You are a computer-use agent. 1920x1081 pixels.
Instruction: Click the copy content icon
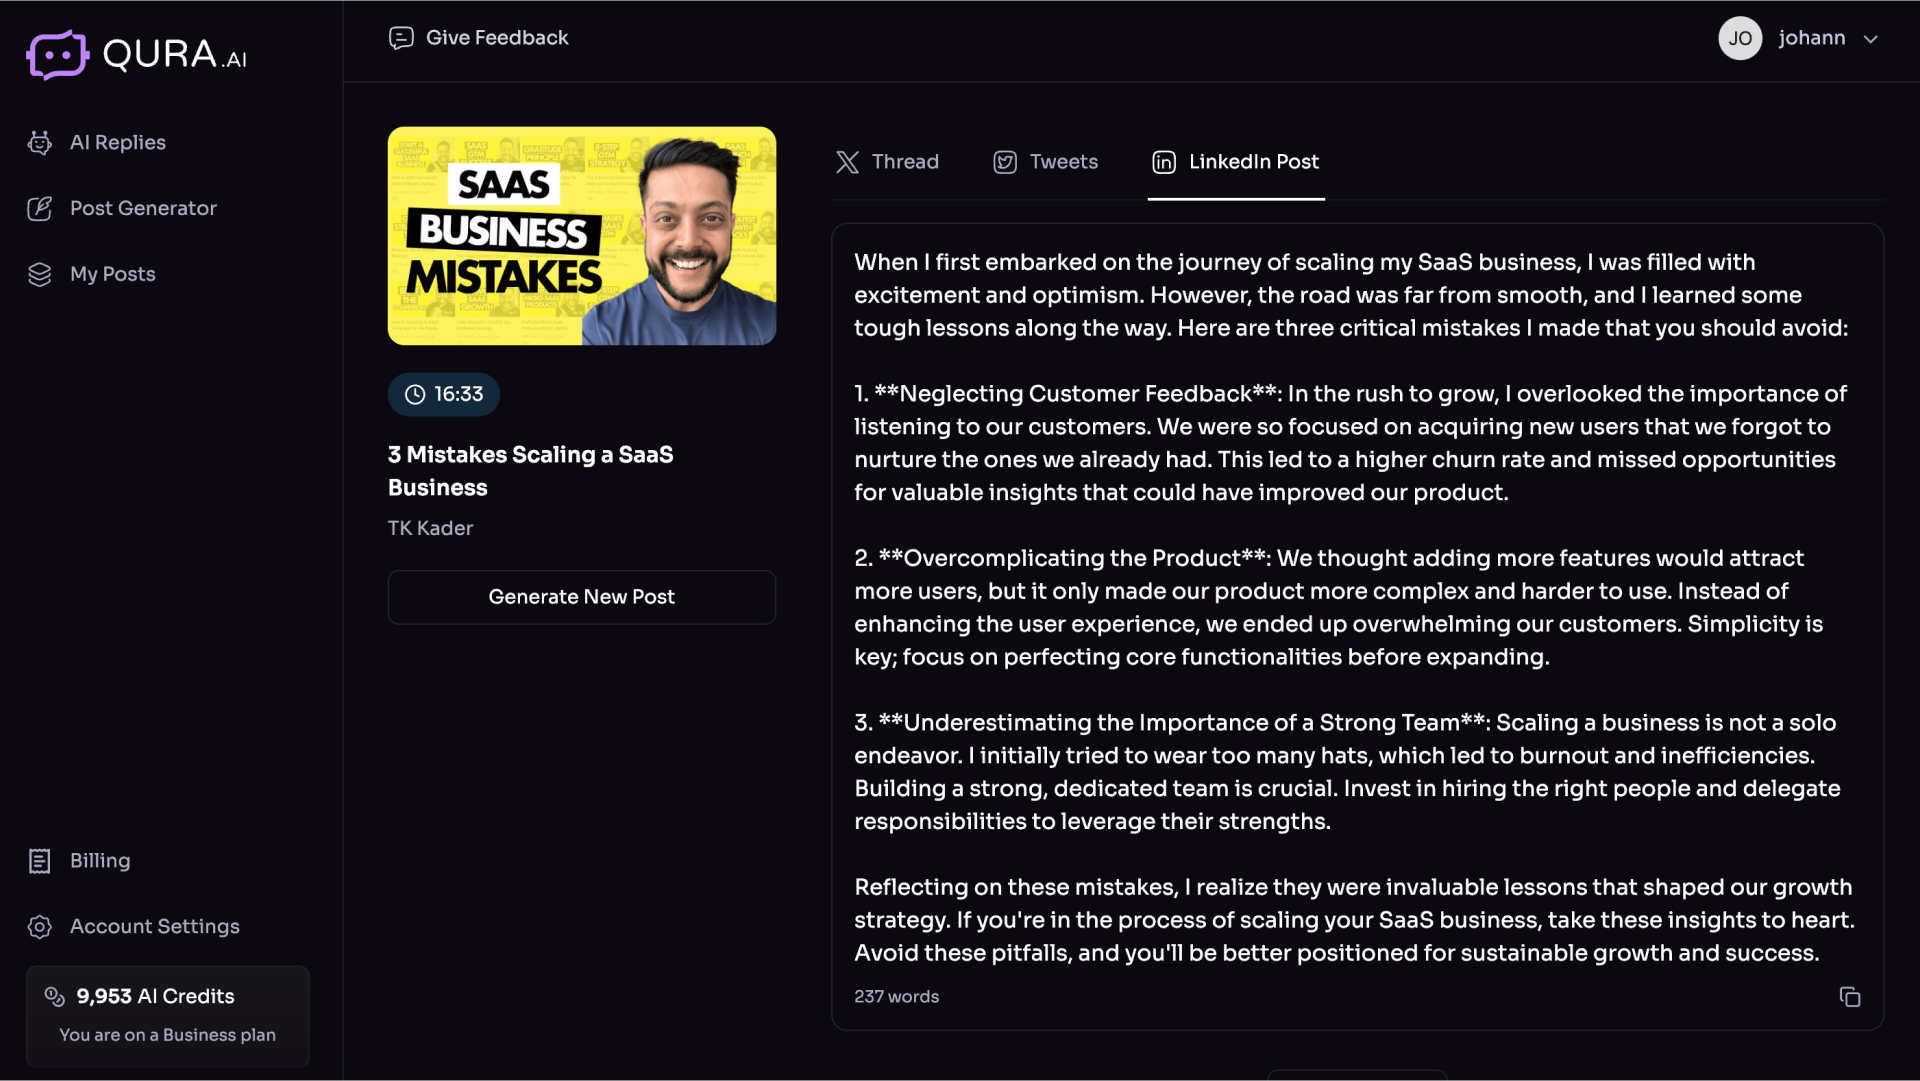coord(1850,997)
